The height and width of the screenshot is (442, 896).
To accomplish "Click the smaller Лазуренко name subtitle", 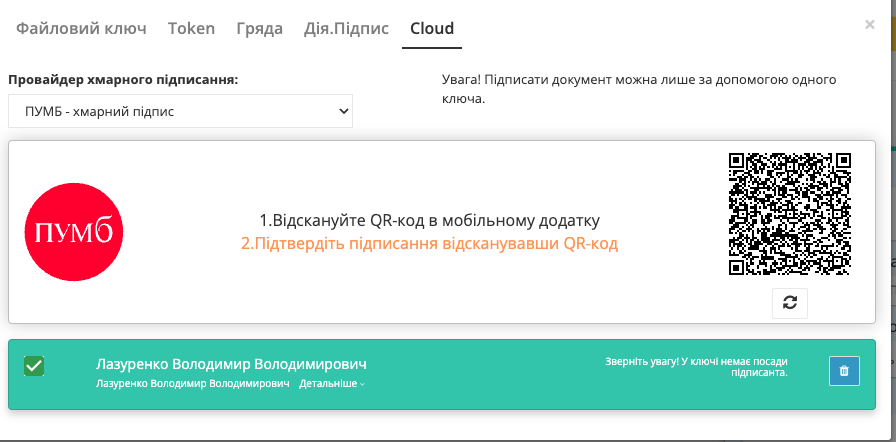I will tap(193, 384).
